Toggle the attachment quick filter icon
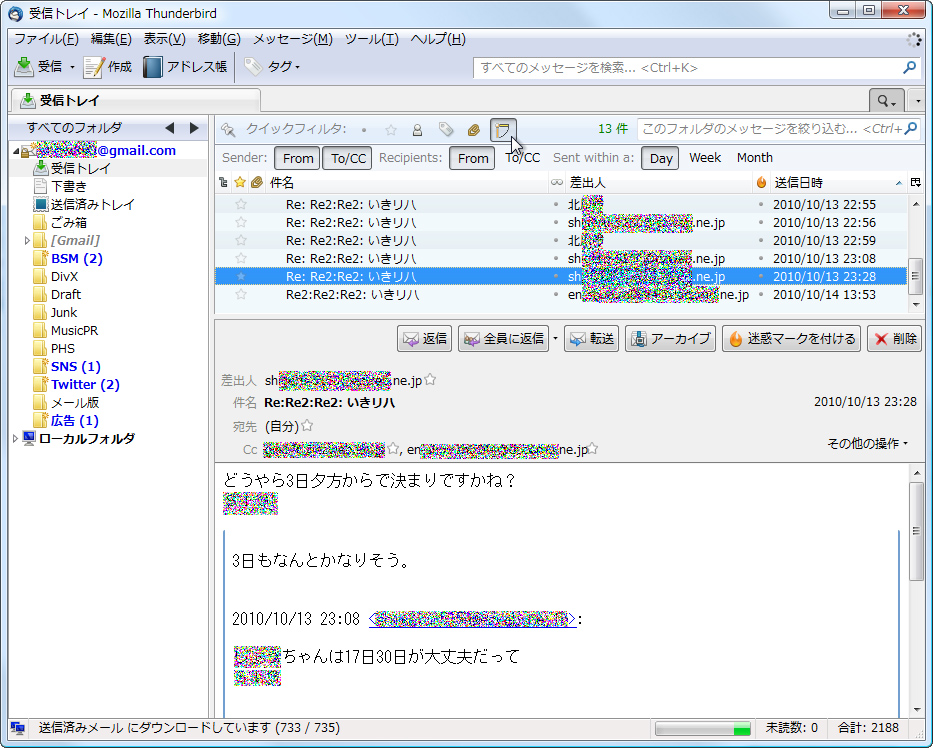Screen dimensions: 933x748 tap(473, 130)
